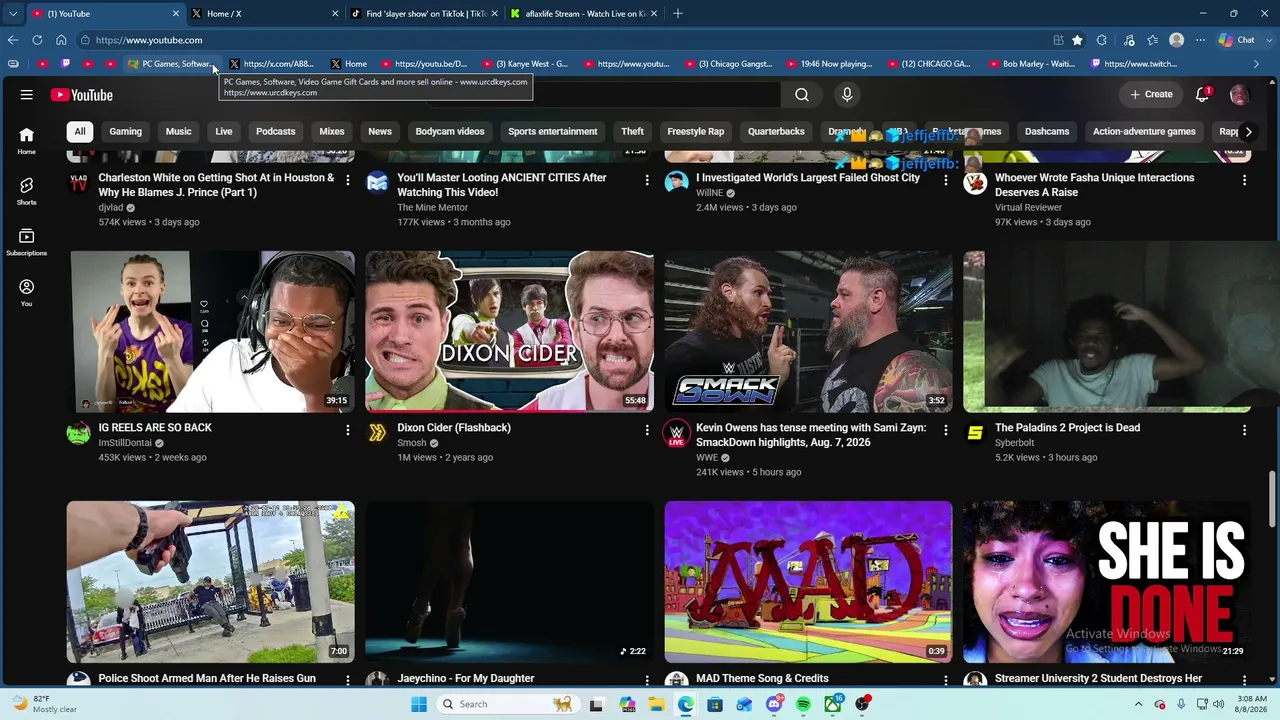Image resolution: width=1280 pixels, height=720 pixels.
Task: Open the YouTube guide hamburger menu
Action: [27, 95]
